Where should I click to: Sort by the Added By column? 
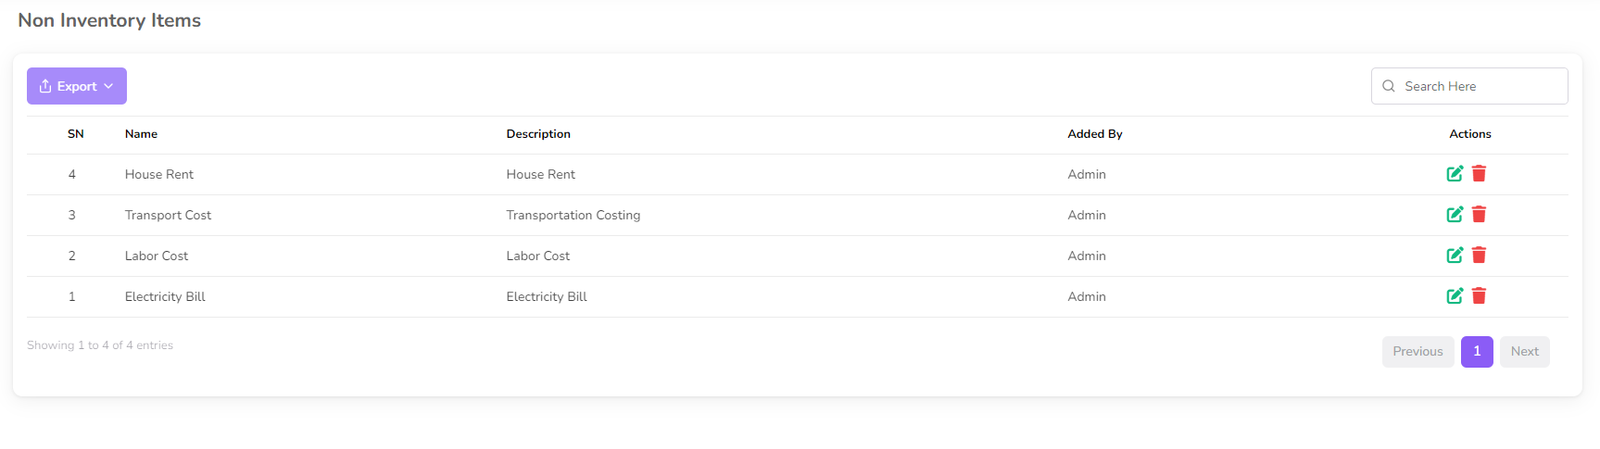click(x=1094, y=134)
